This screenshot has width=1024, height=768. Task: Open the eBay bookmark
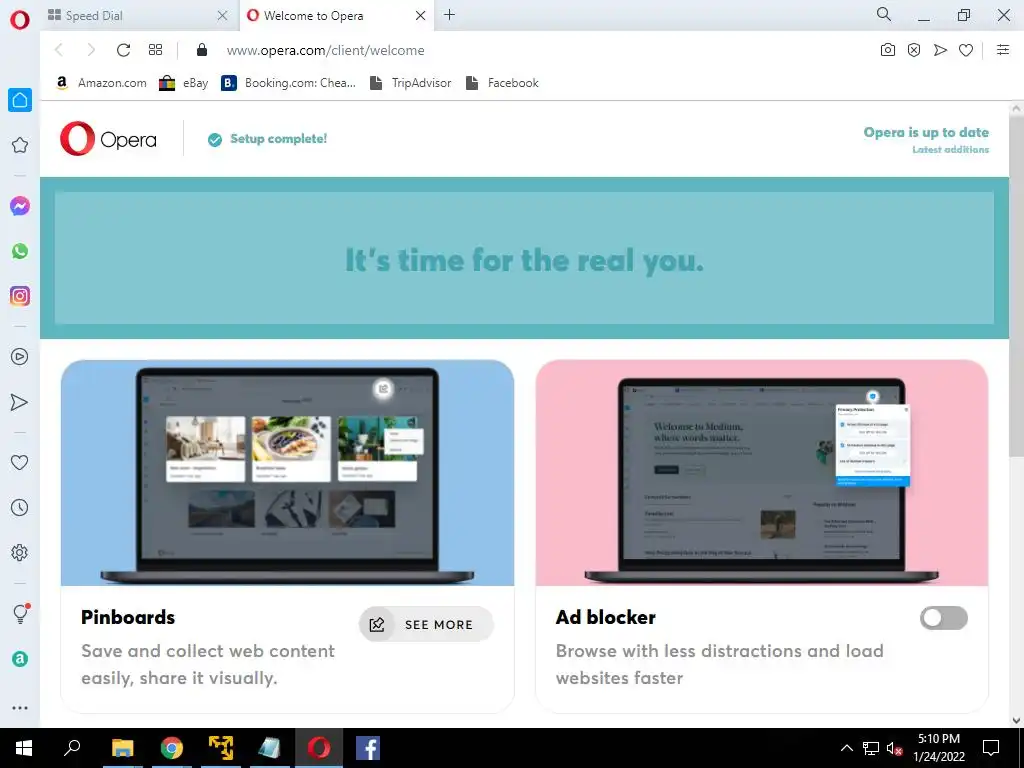pos(184,83)
